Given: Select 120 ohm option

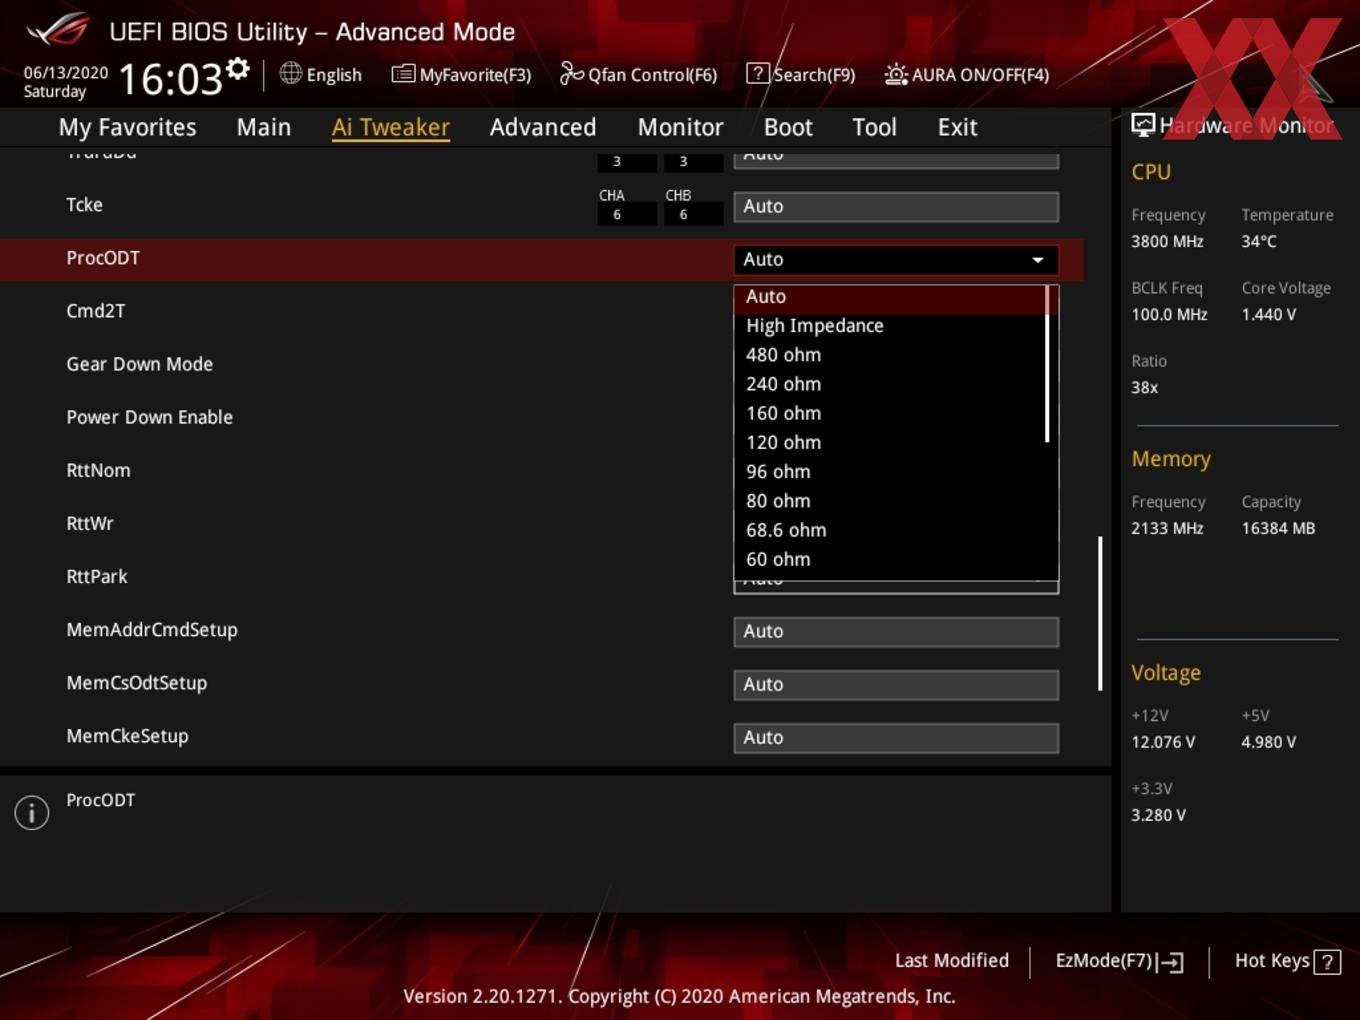Looking at the screenshot, I should pos(890,442).
